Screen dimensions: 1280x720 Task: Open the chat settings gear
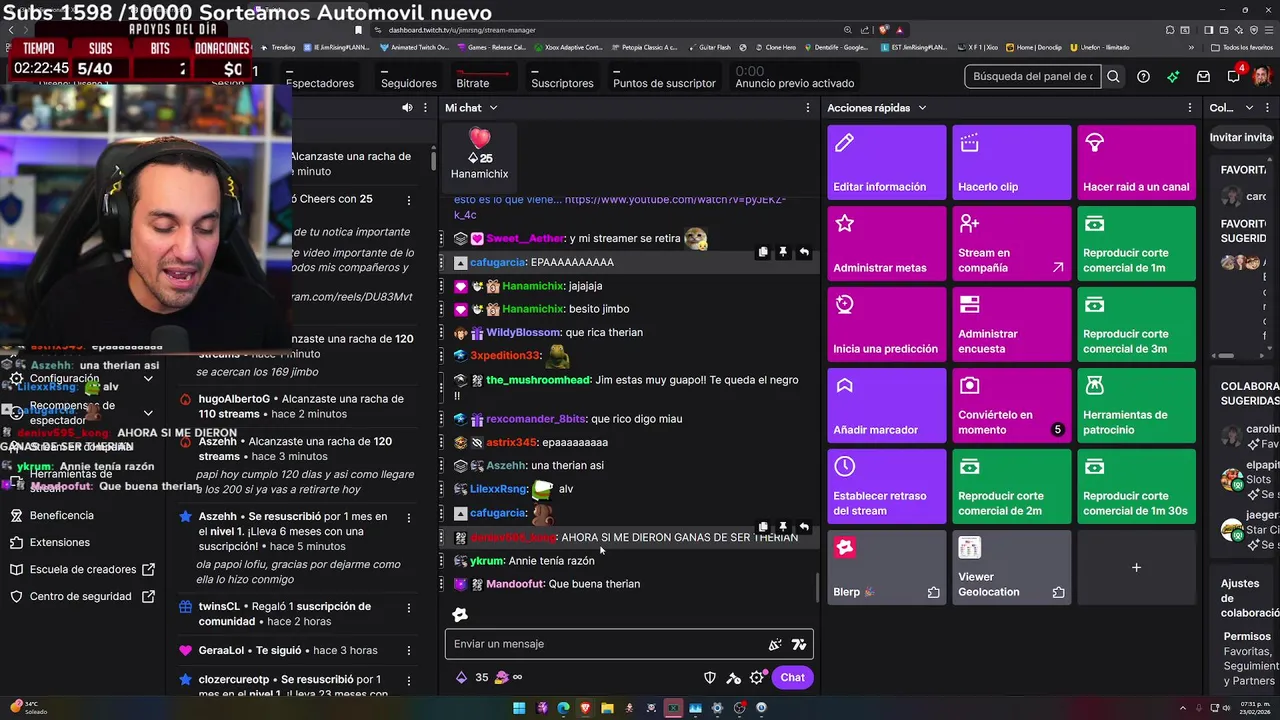click(x=757, y=677)
